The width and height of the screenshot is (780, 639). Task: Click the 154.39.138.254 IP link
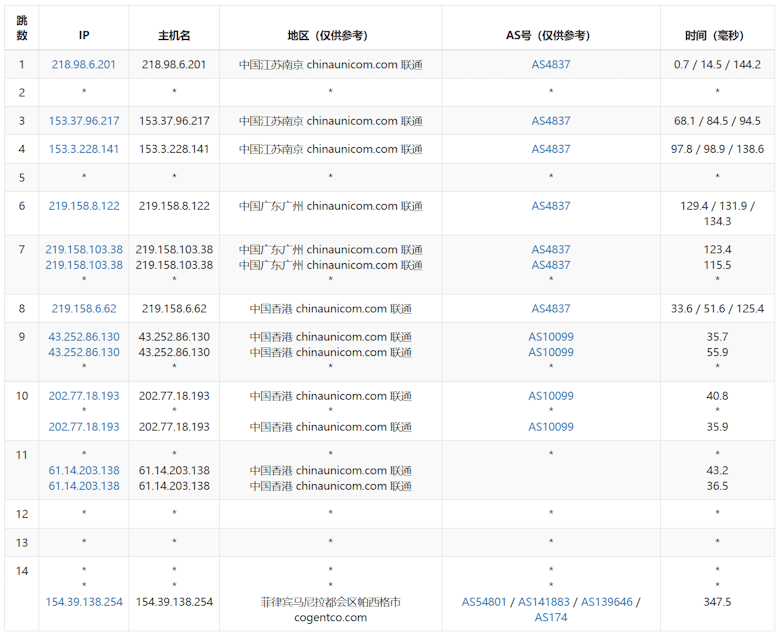click(84, 602)
